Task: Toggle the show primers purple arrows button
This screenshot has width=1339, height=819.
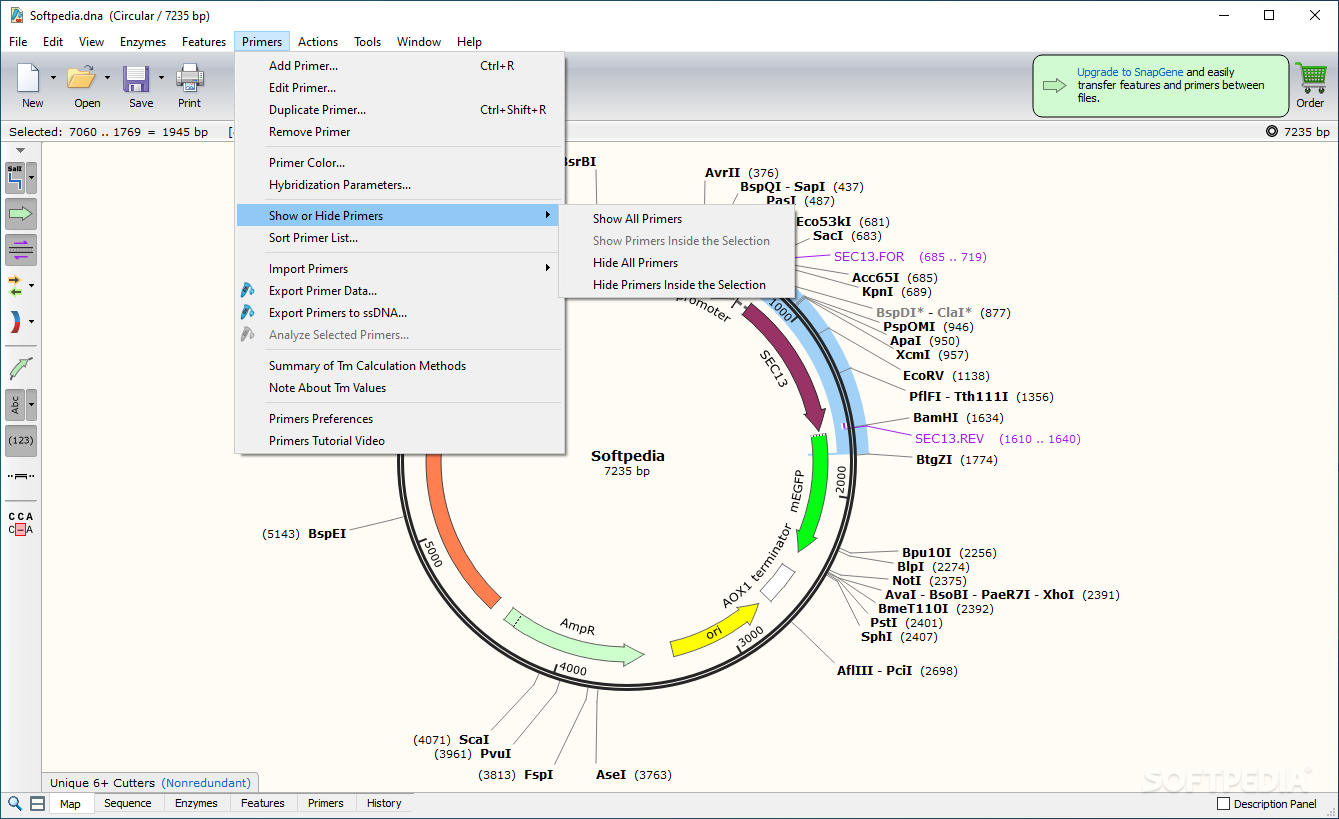Action: pos(21,249)
